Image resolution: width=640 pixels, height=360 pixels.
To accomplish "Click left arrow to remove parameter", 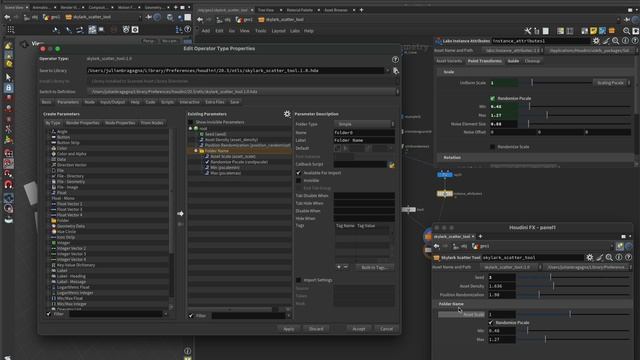I will click(x=180, y=224).
